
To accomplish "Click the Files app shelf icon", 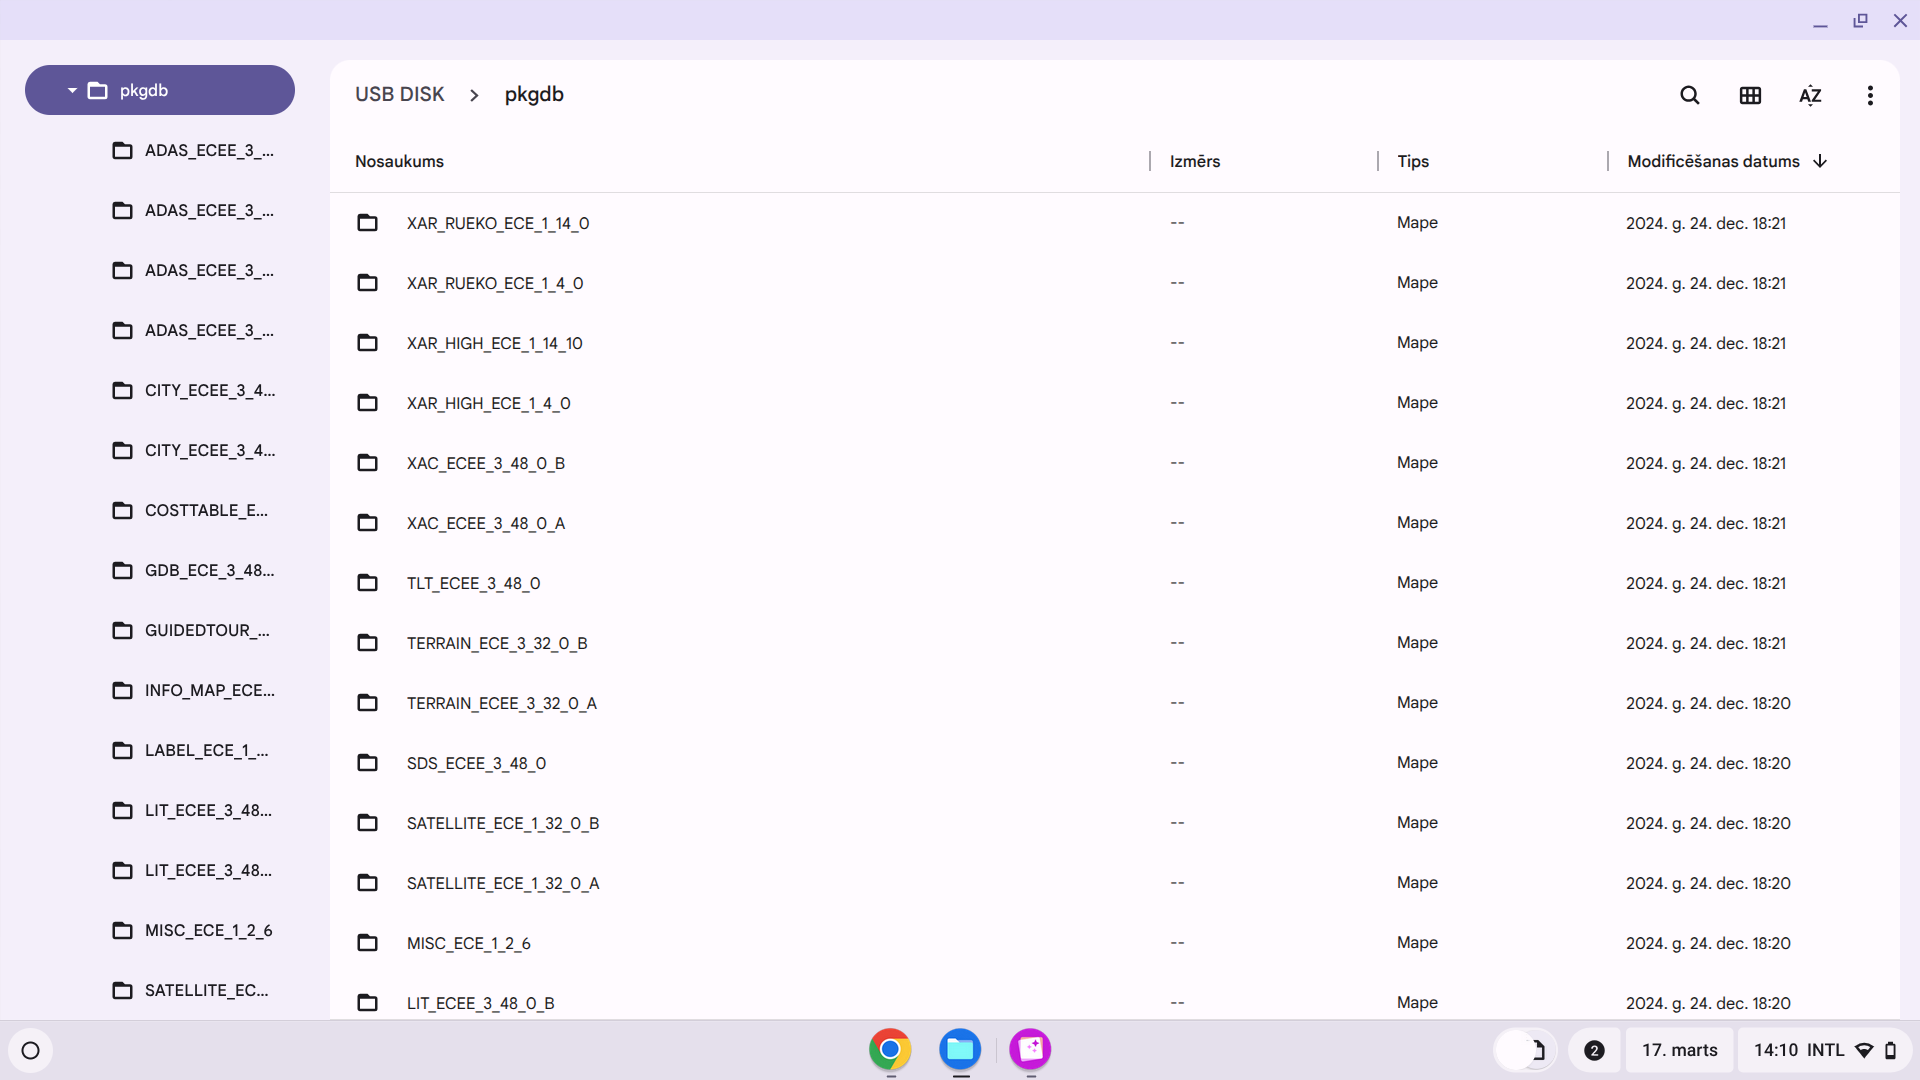I will coord(960,1049).
